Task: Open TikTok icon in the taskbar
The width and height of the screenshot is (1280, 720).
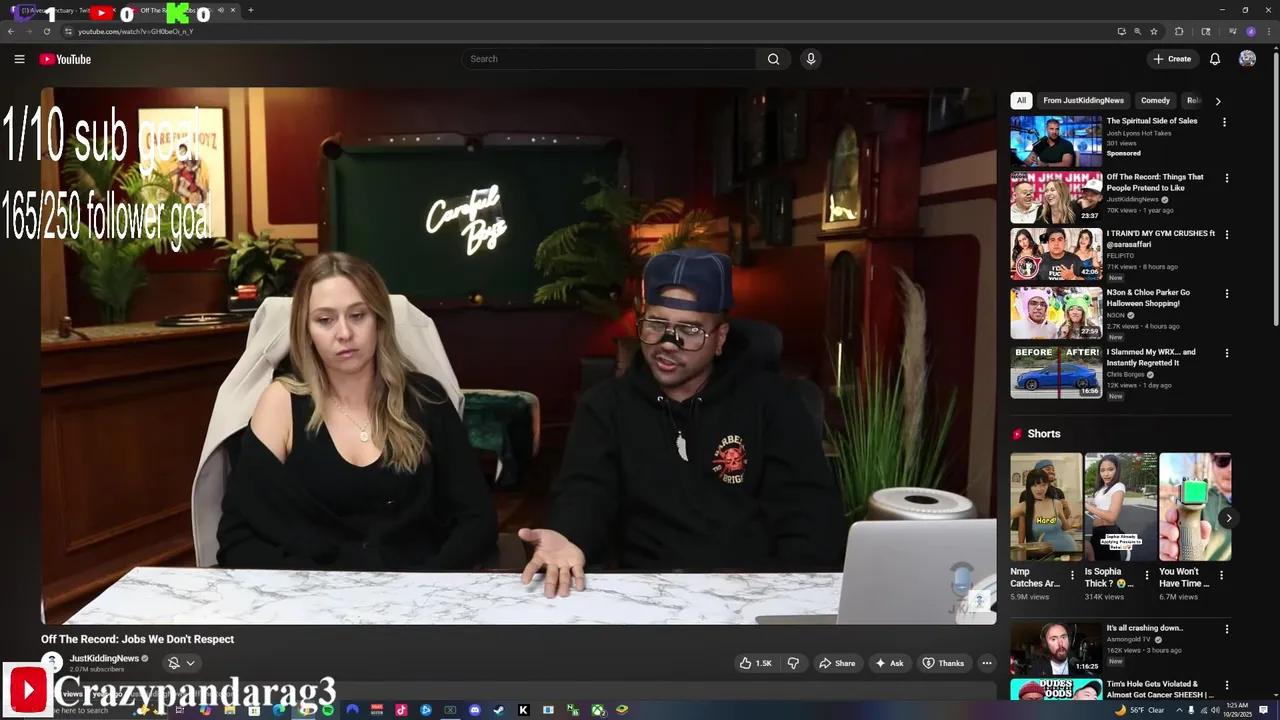Action: pyautogui.click(x=401, y=710)
